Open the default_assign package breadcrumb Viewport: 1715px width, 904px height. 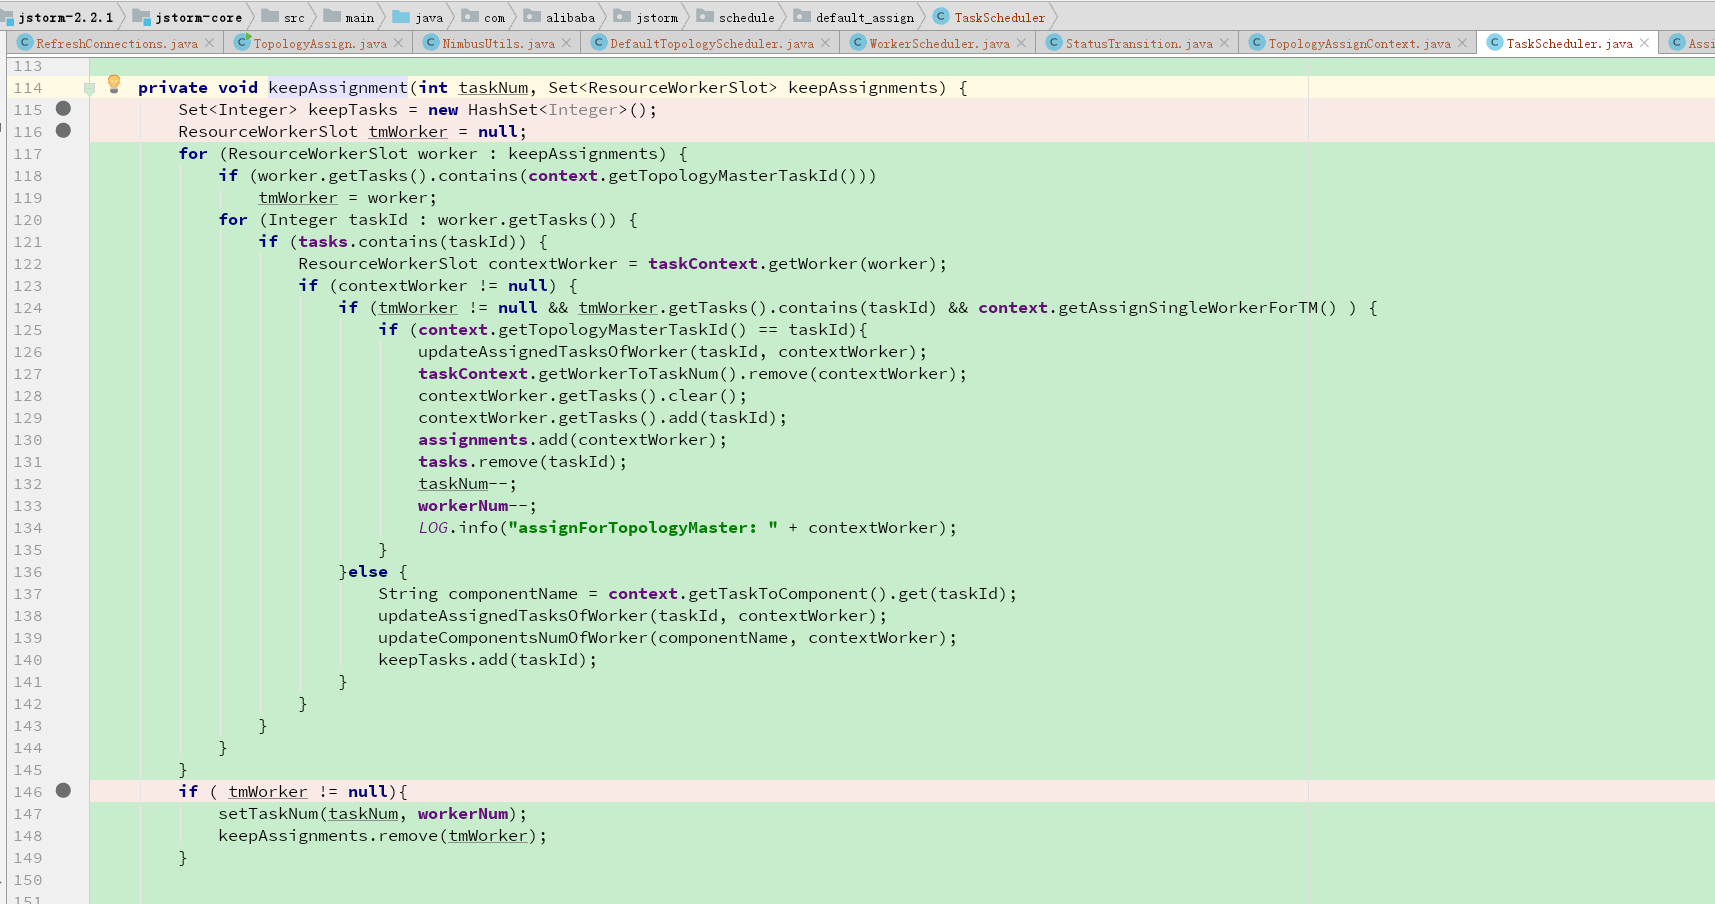click(x=865, y=17)
